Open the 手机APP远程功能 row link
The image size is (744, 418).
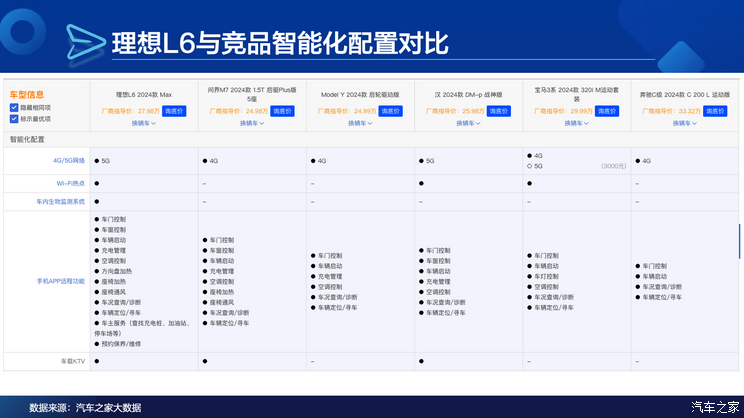[61, 281]
